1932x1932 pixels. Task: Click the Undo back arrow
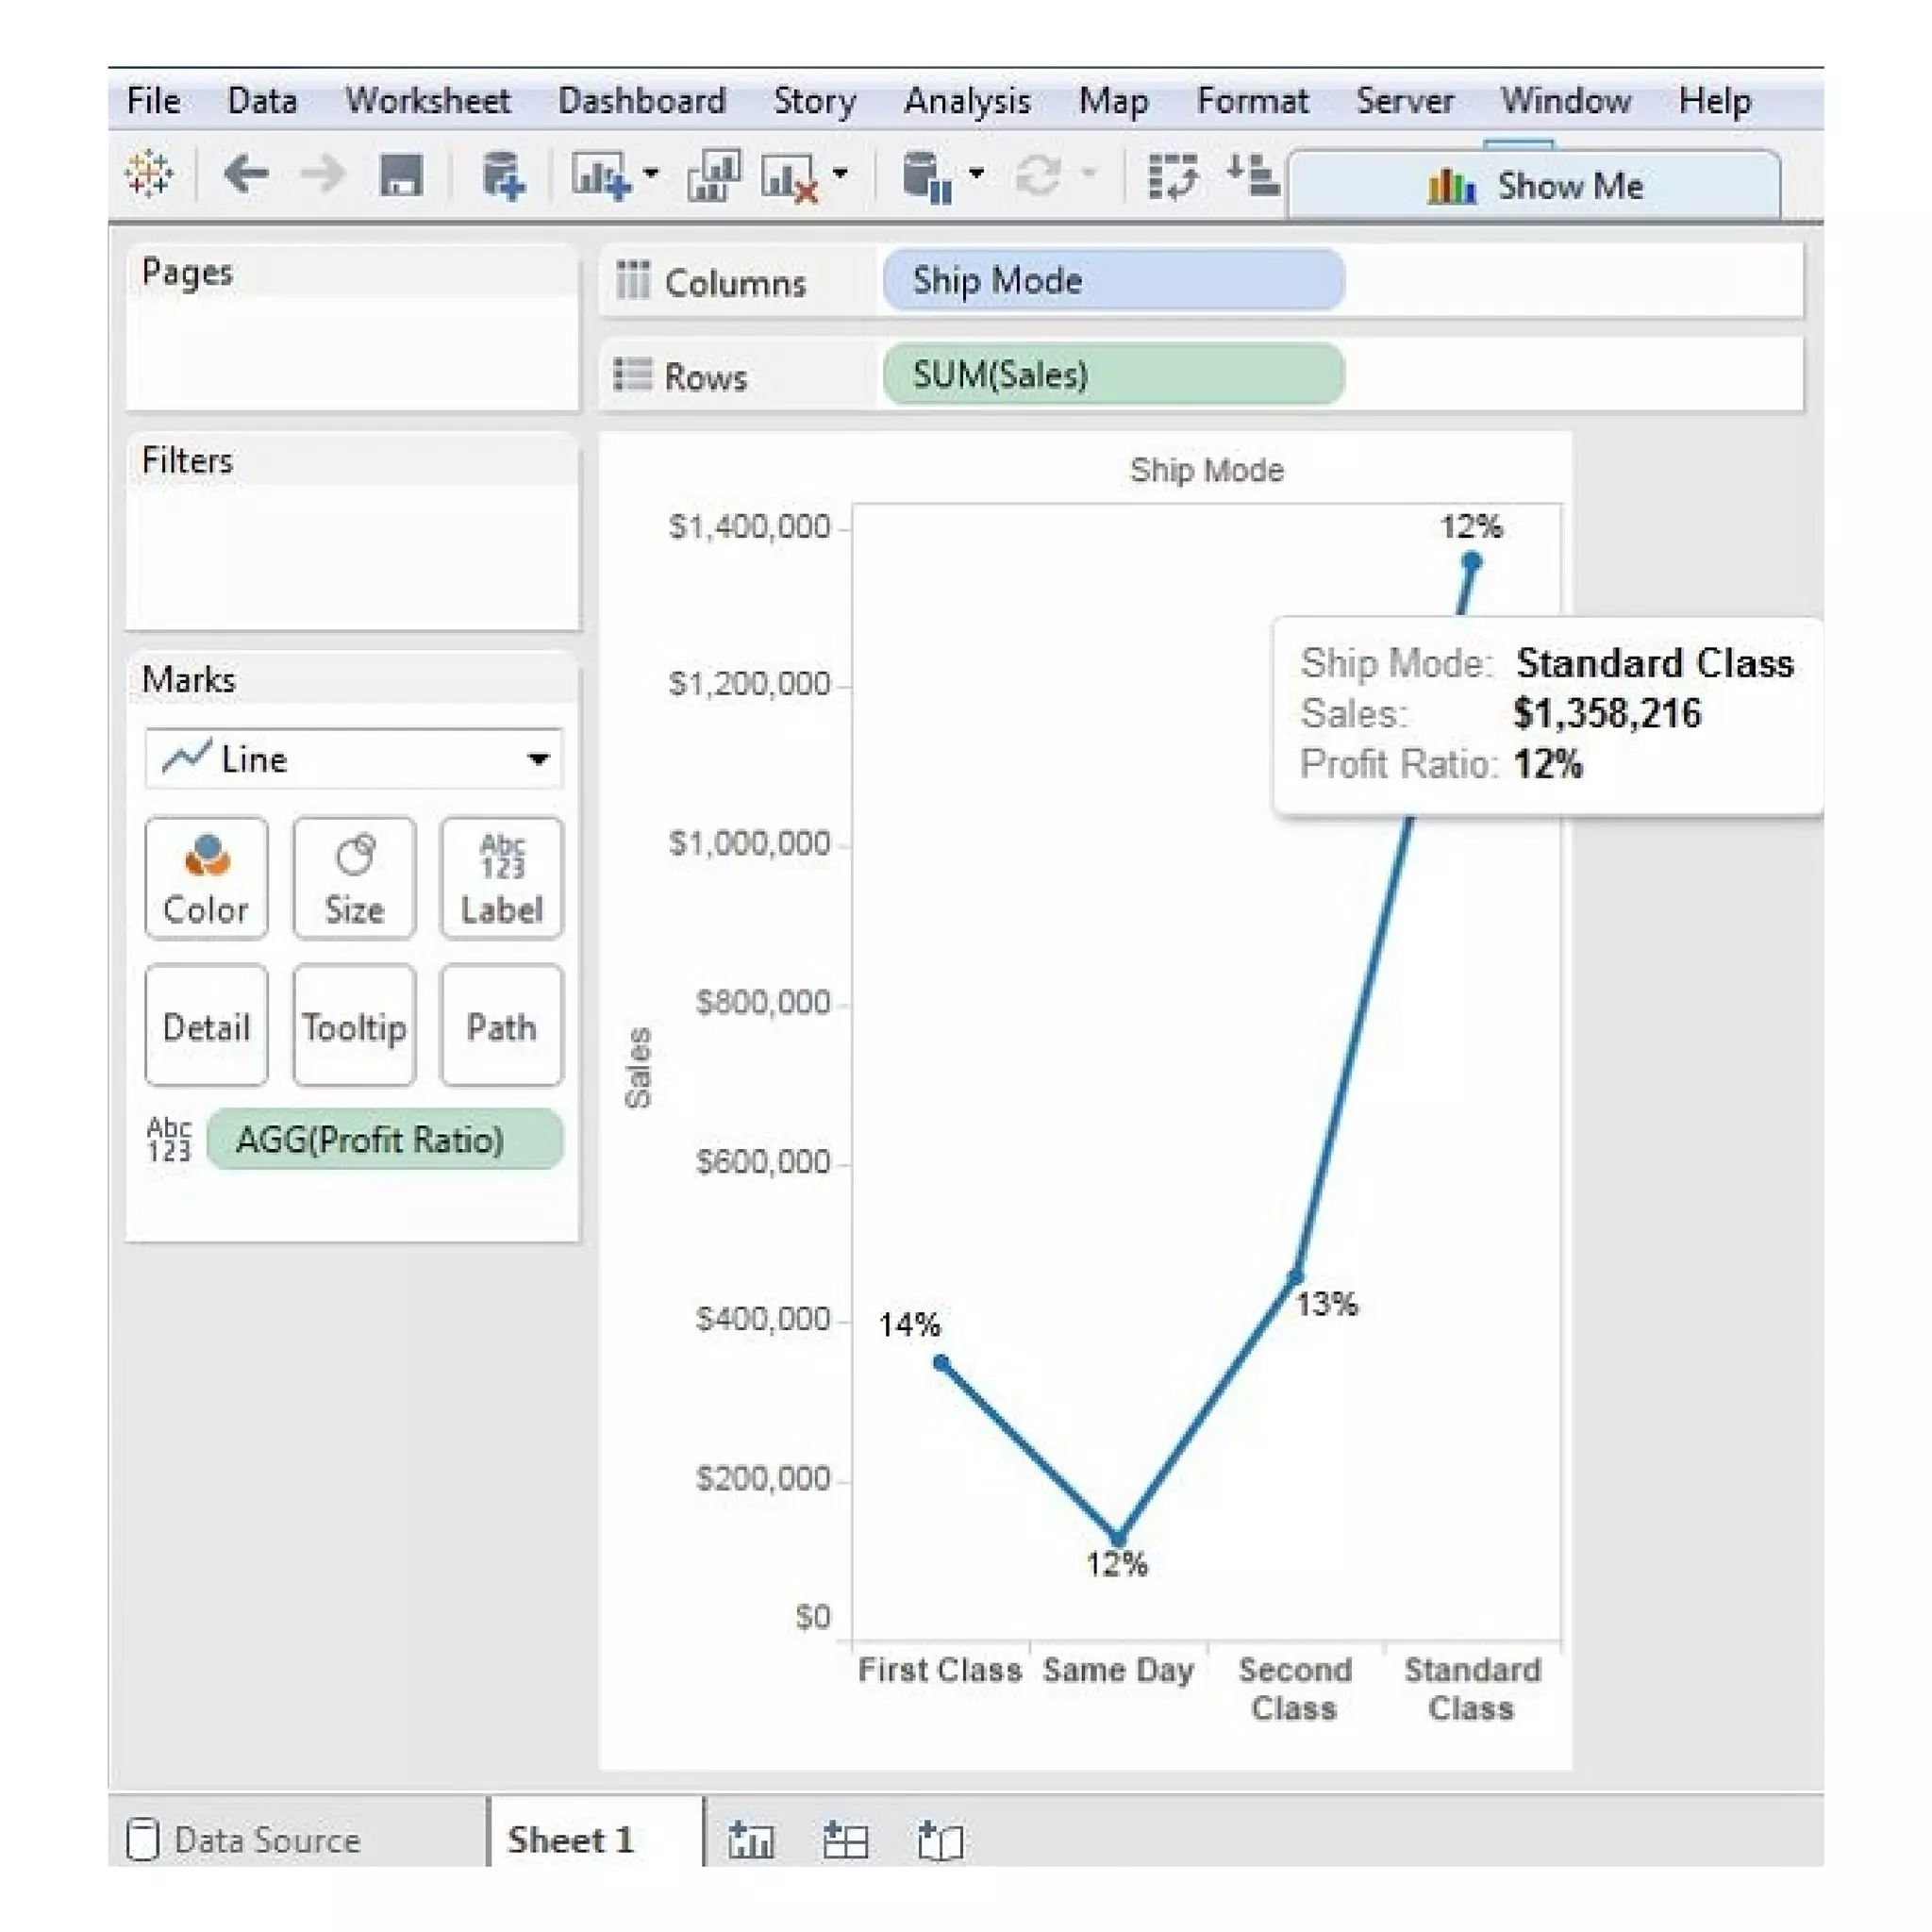click(246, 175)
